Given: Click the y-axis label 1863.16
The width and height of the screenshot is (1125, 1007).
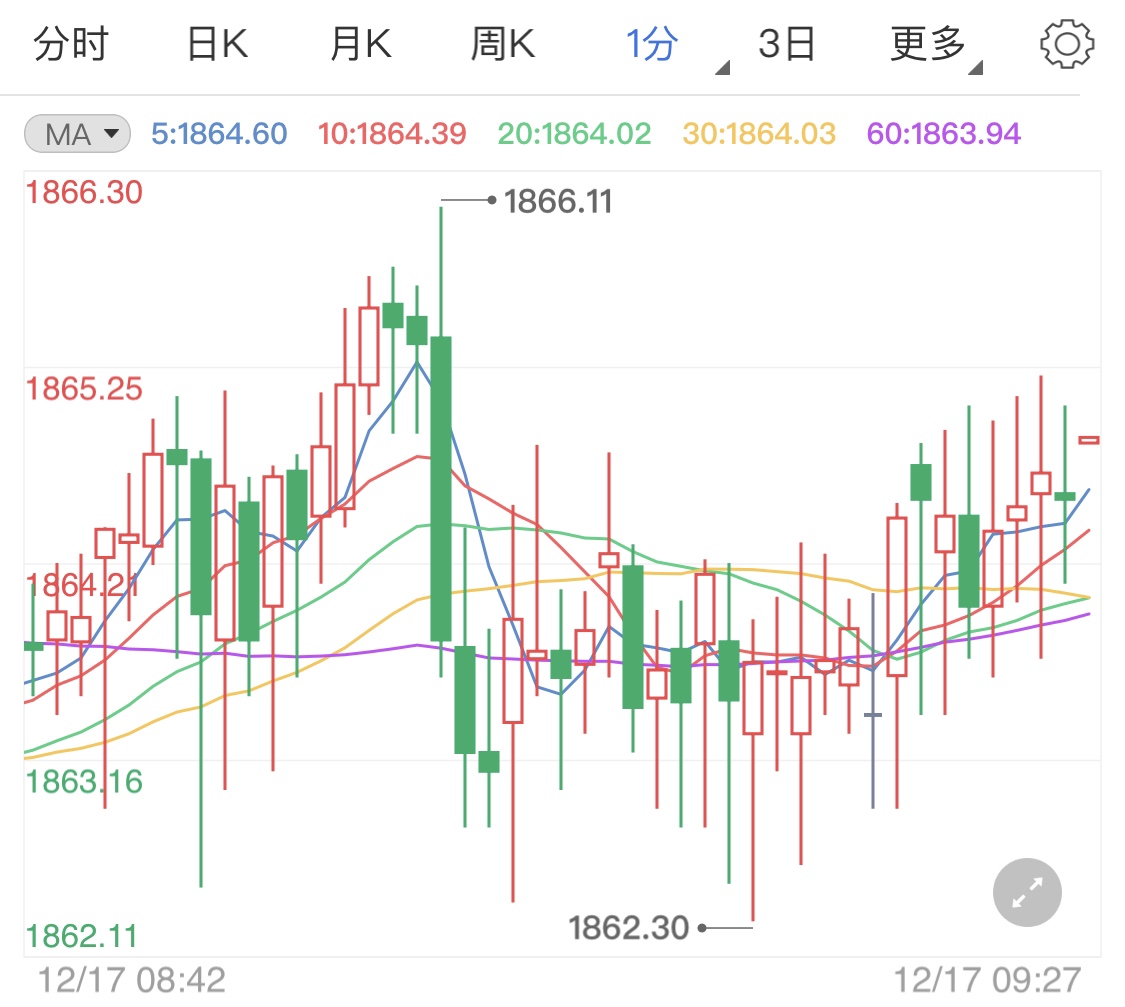Looking at the screenshot, I should 84,782.
